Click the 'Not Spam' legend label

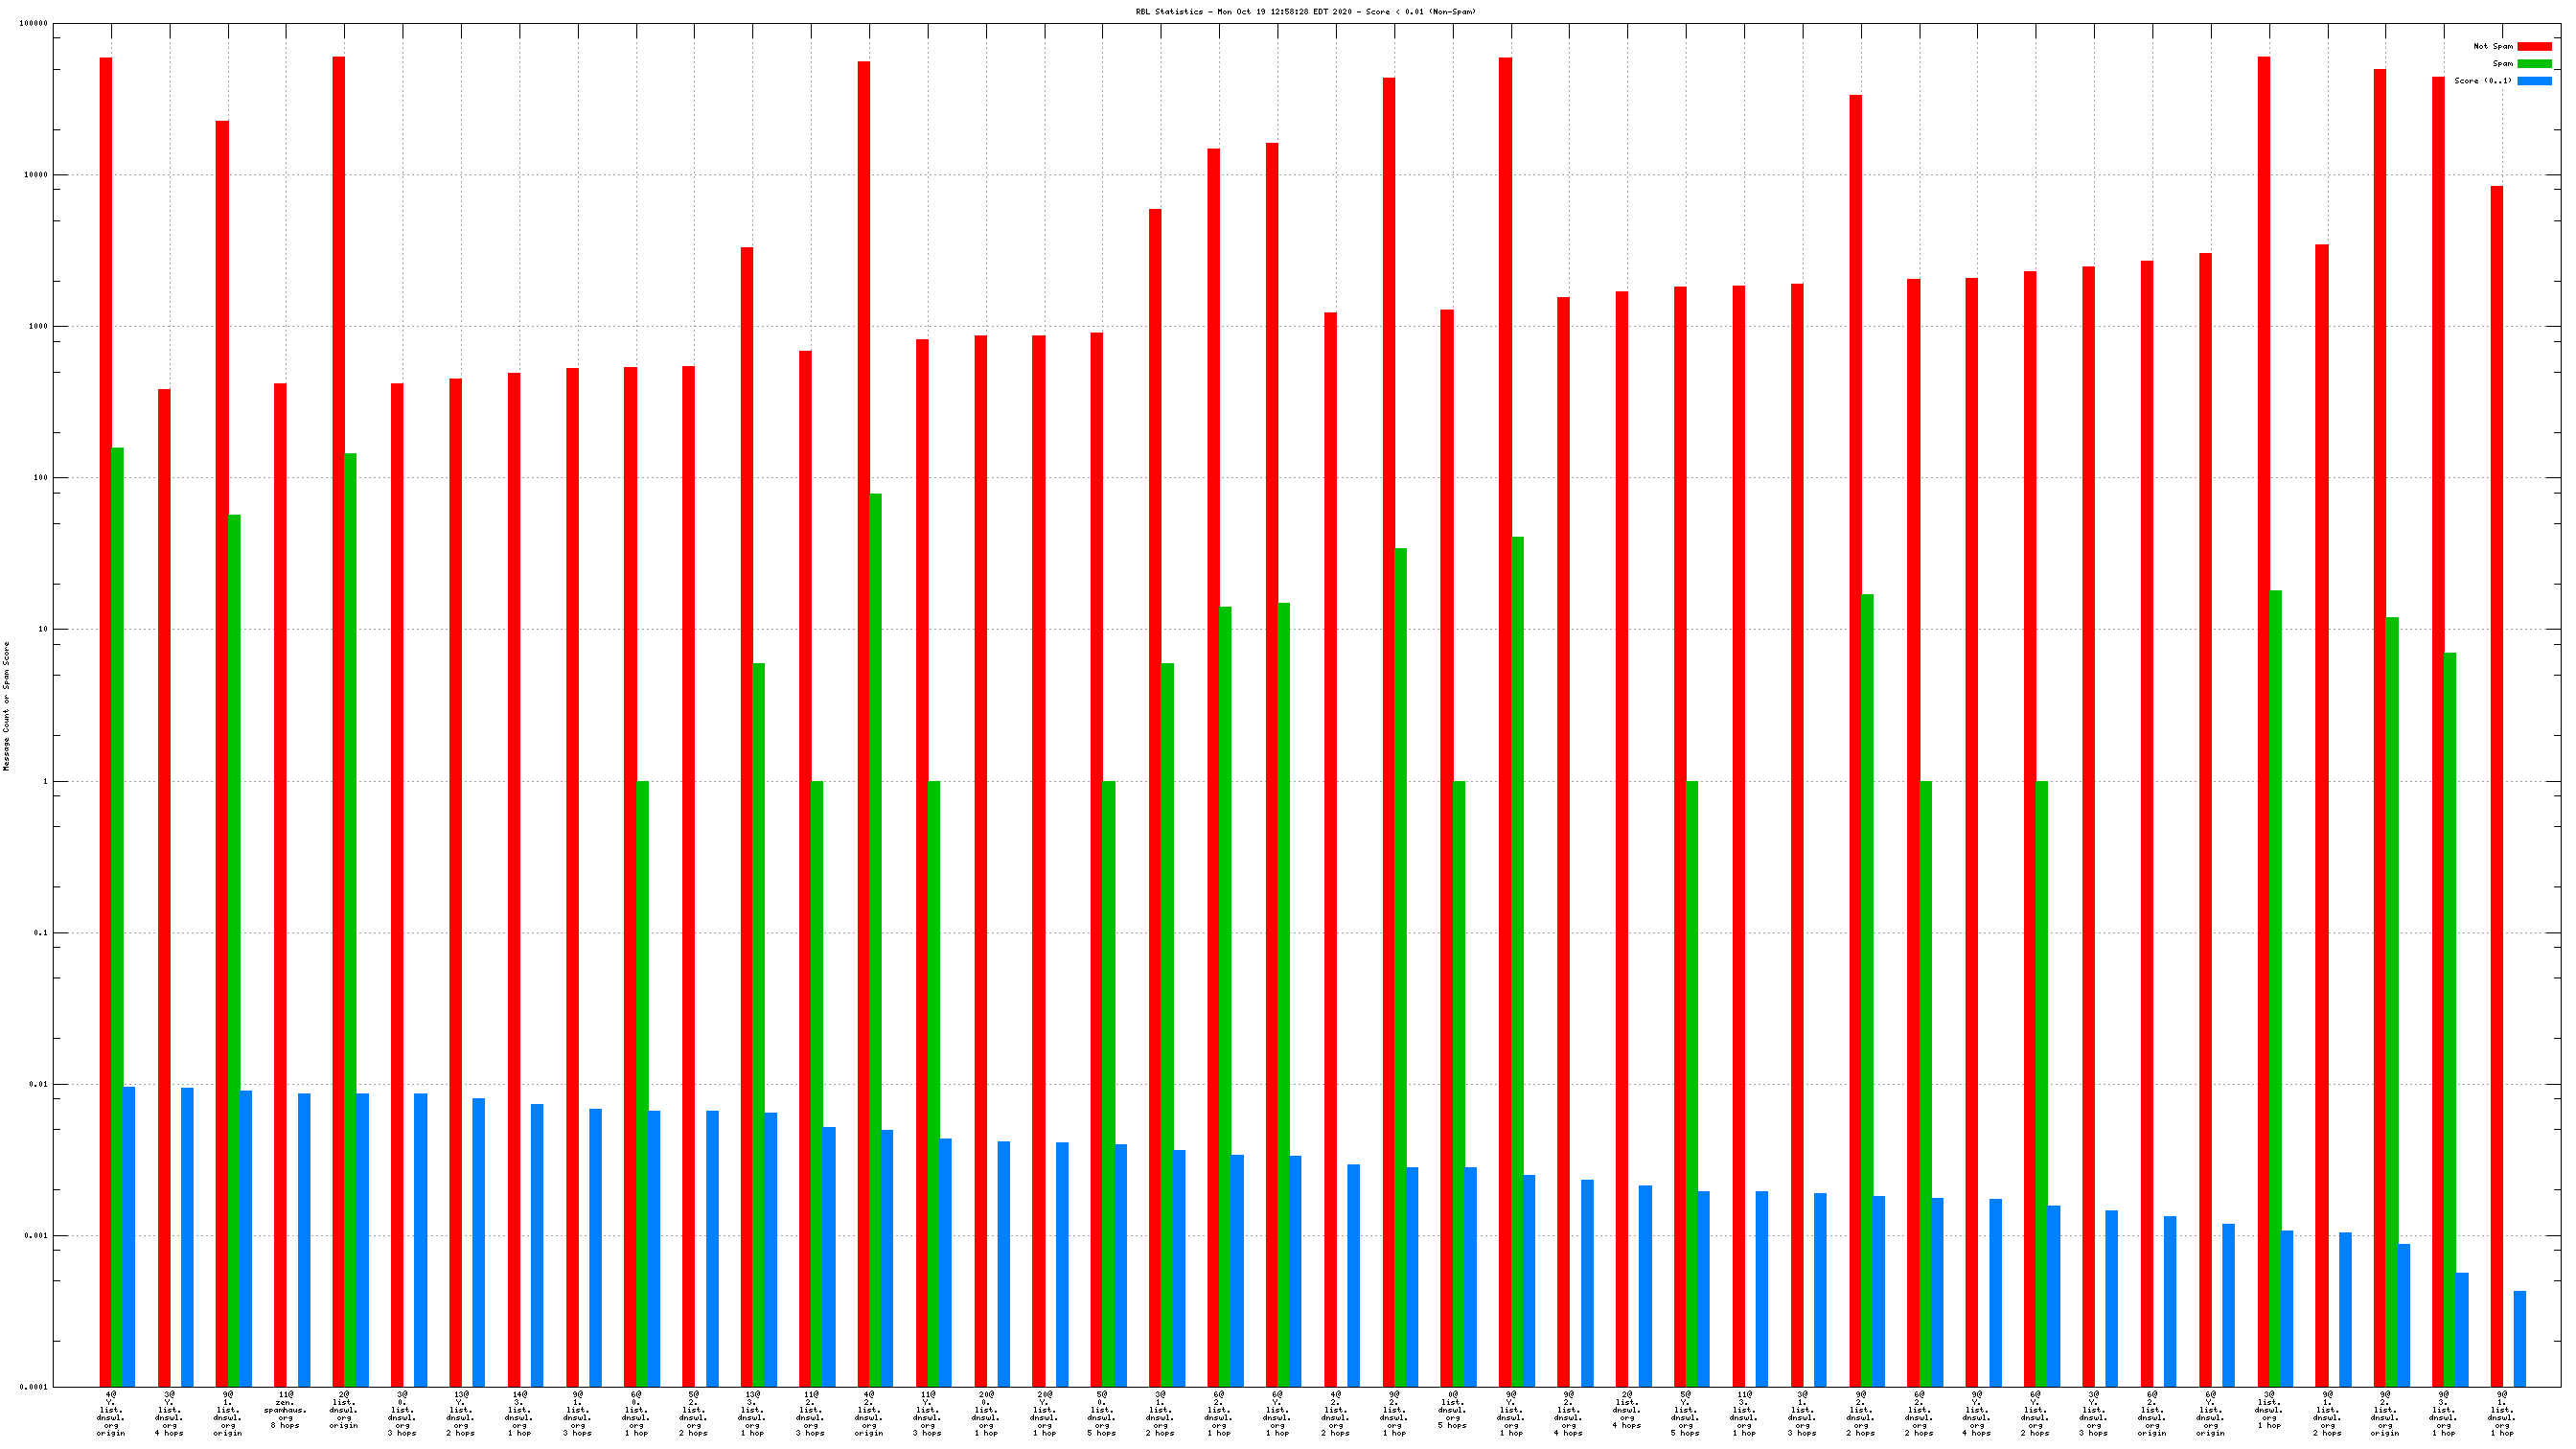click(2492, 46)
